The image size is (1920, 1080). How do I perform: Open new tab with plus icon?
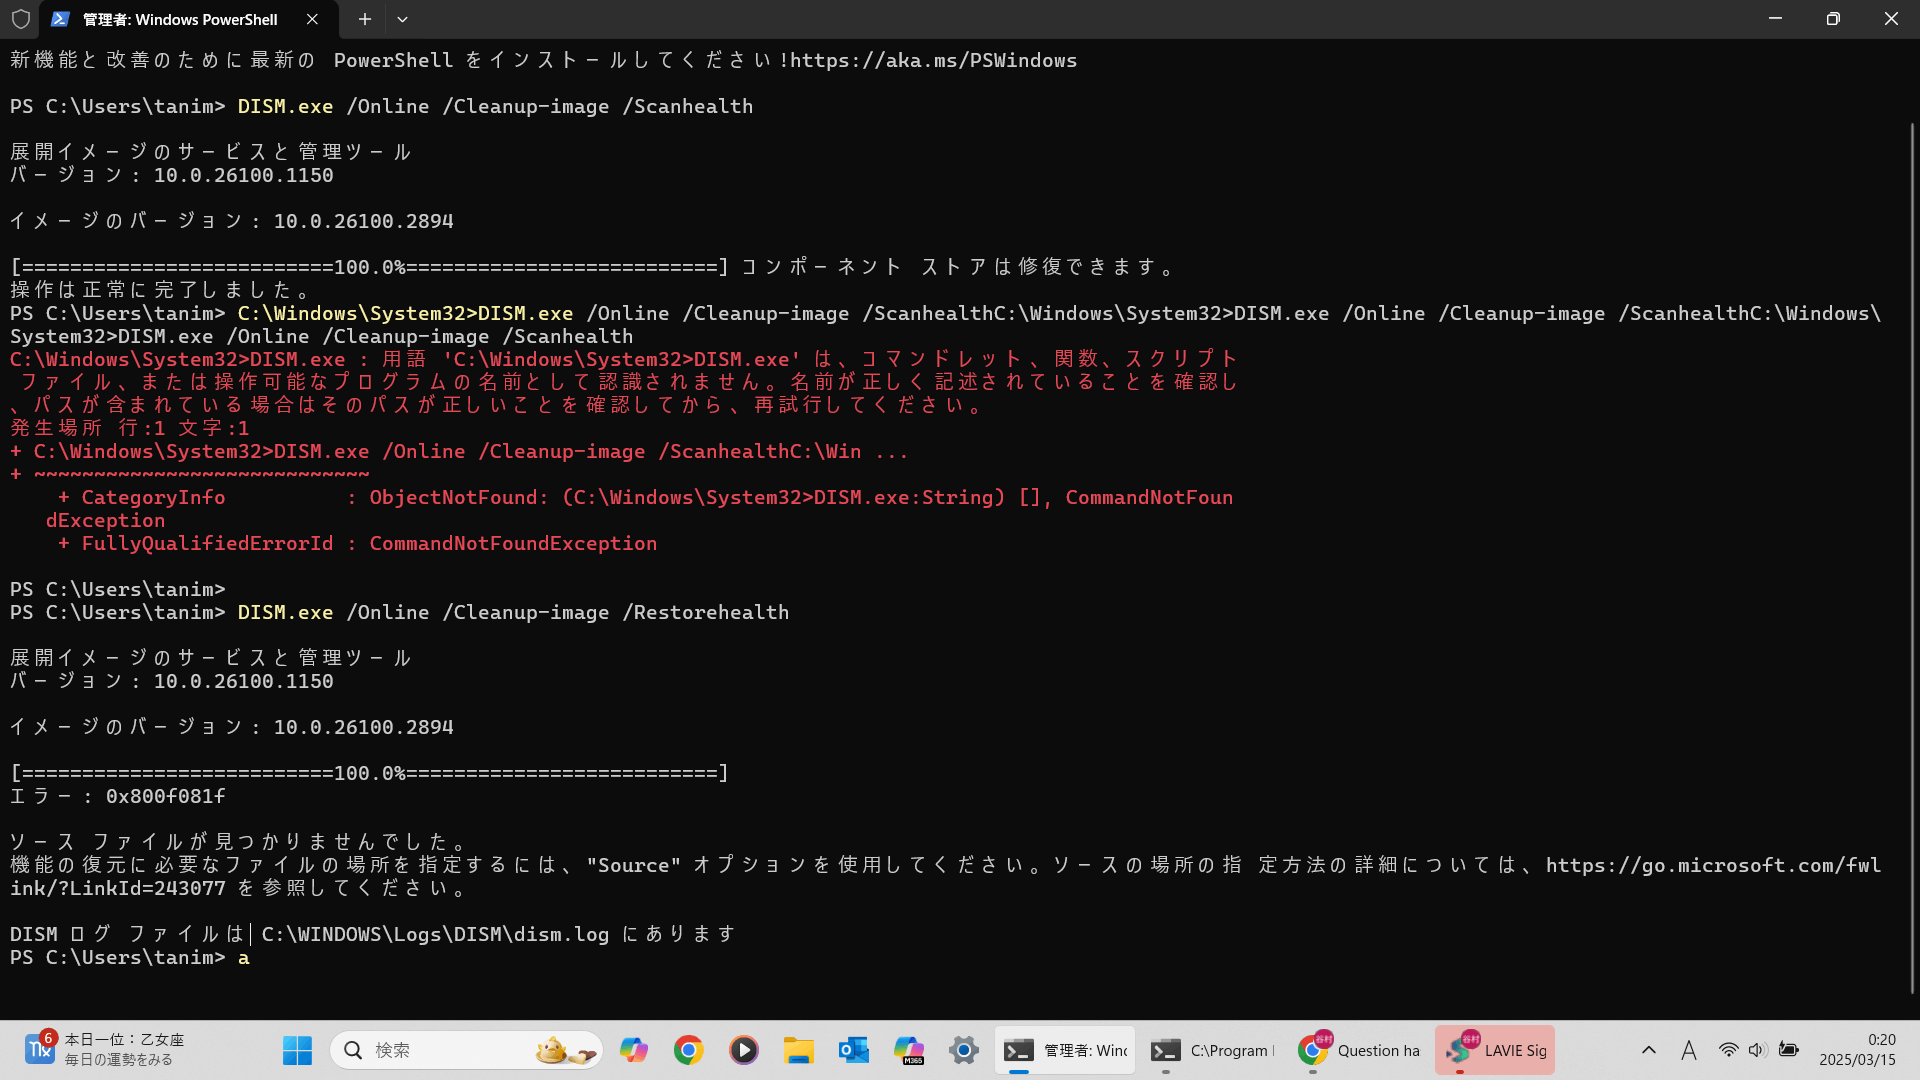[x=364, y=19]
